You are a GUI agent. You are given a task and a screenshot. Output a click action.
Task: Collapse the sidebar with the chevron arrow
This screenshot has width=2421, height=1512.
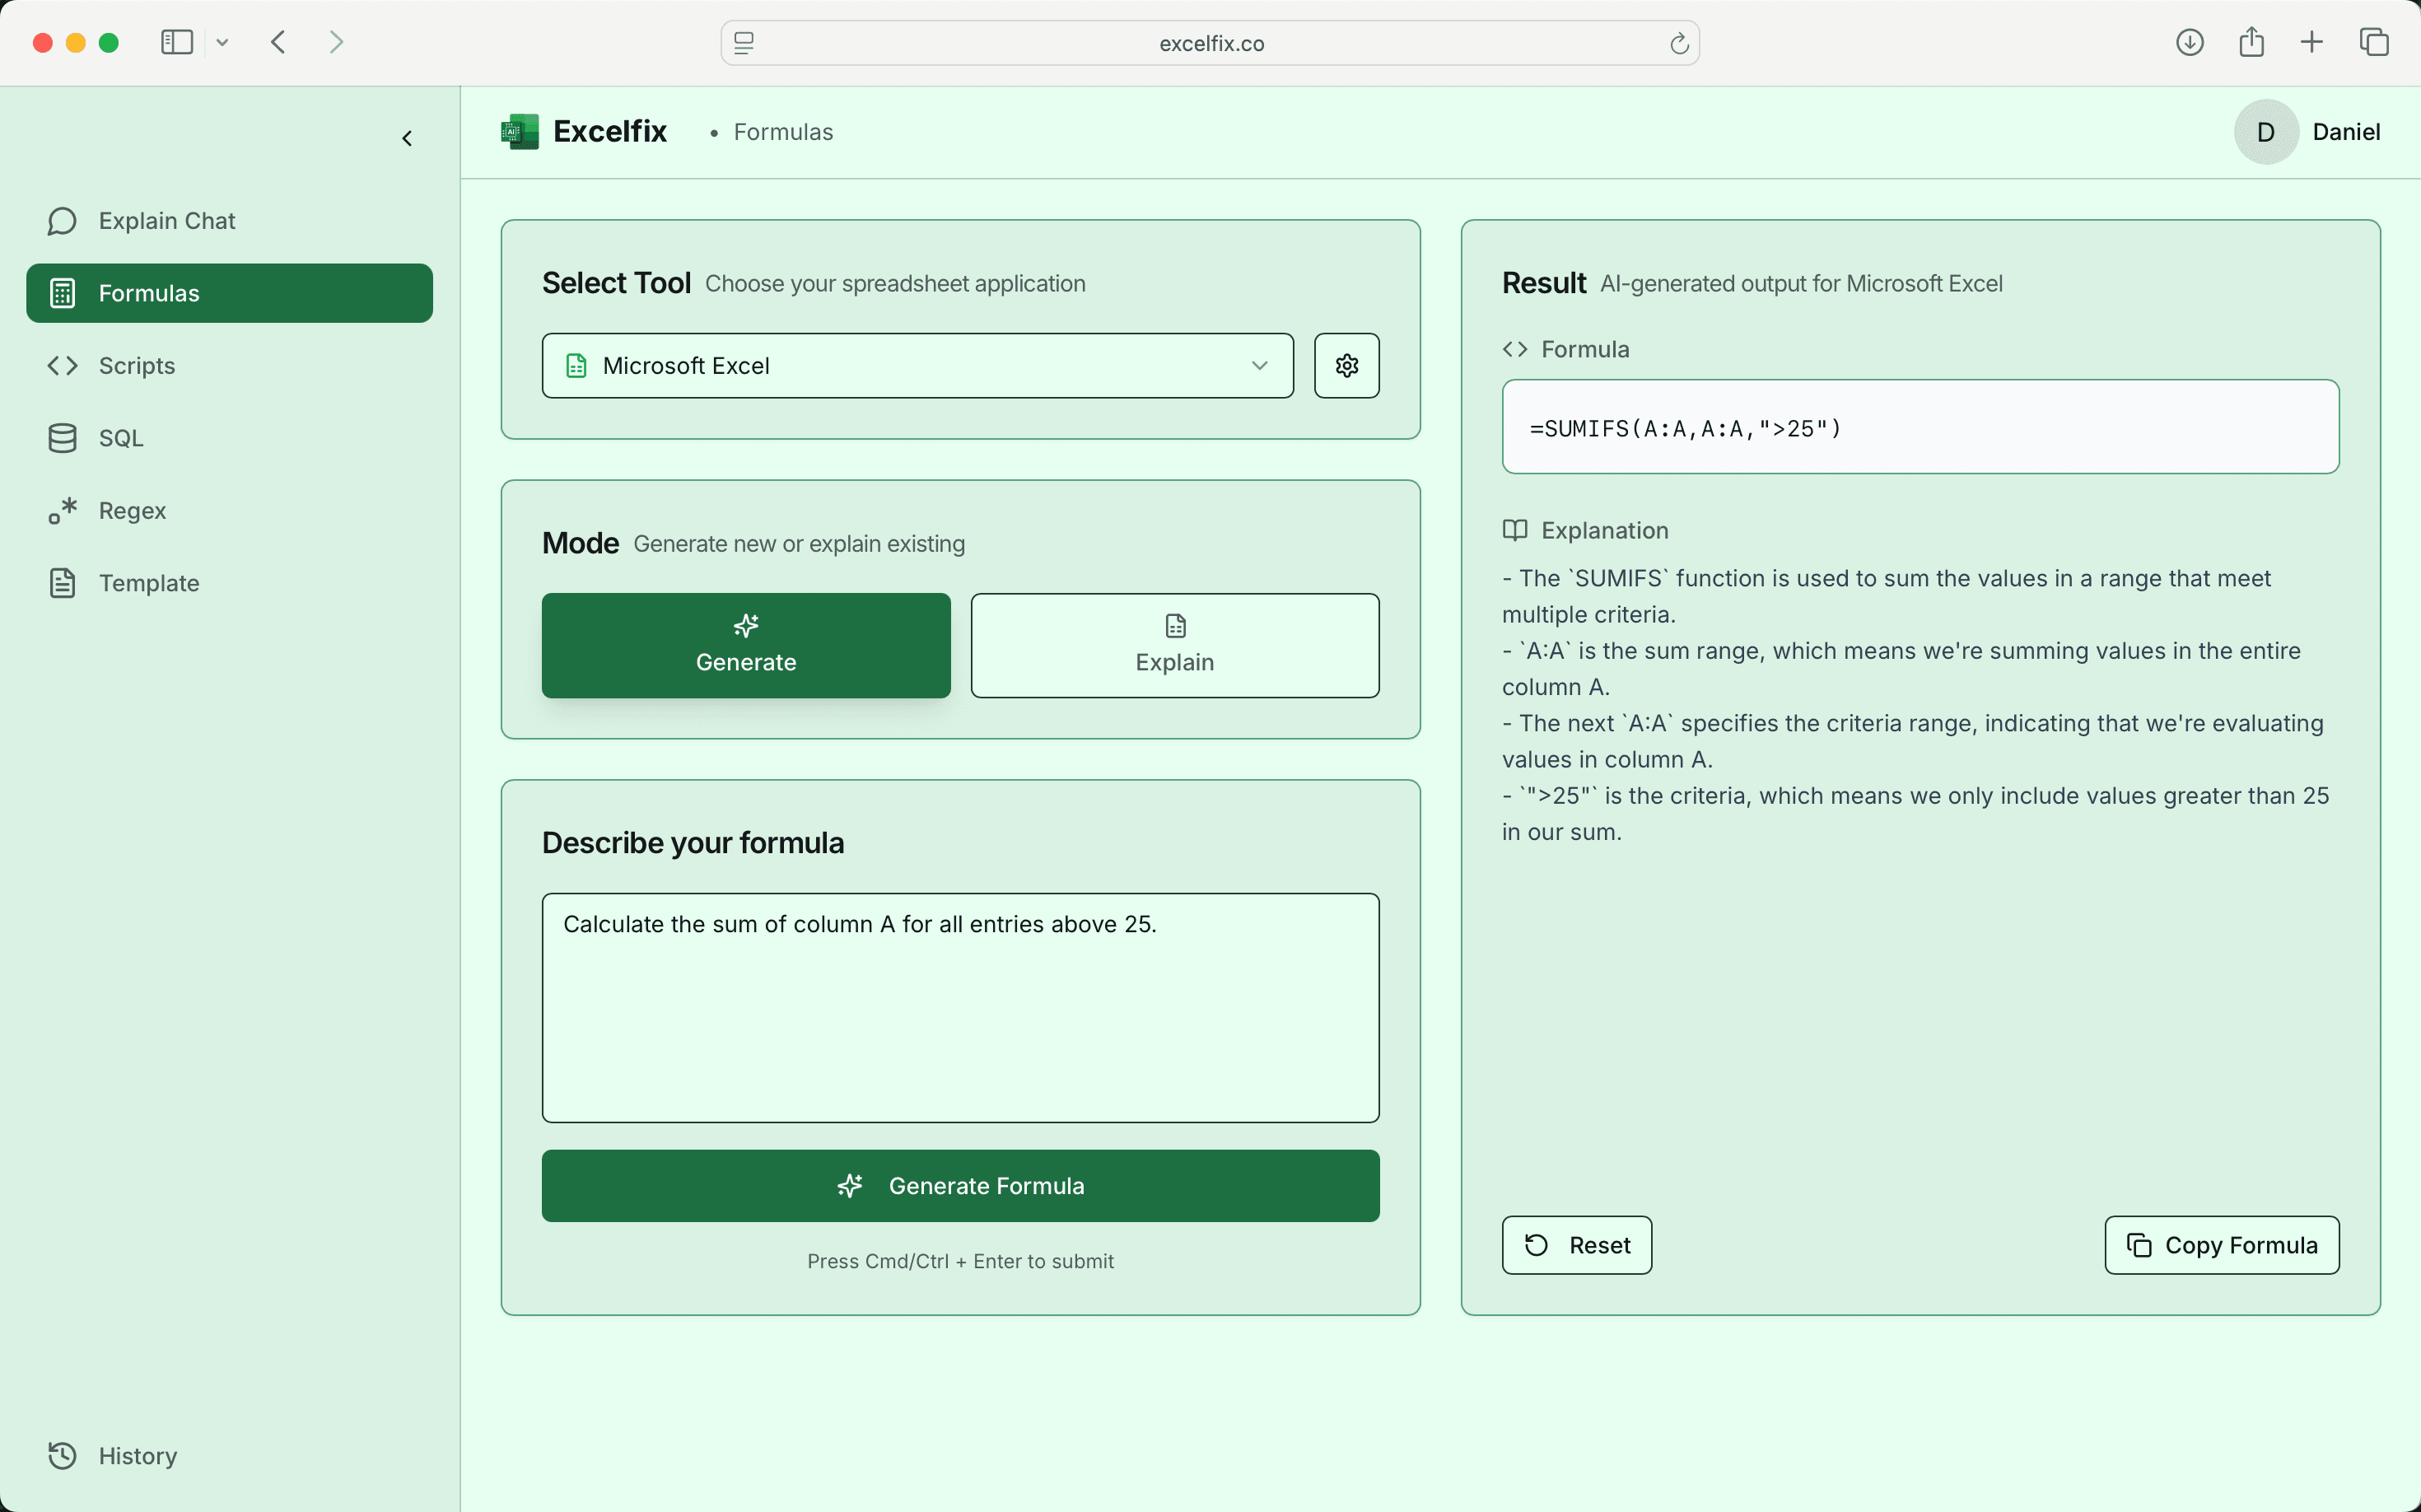[407, 138]
